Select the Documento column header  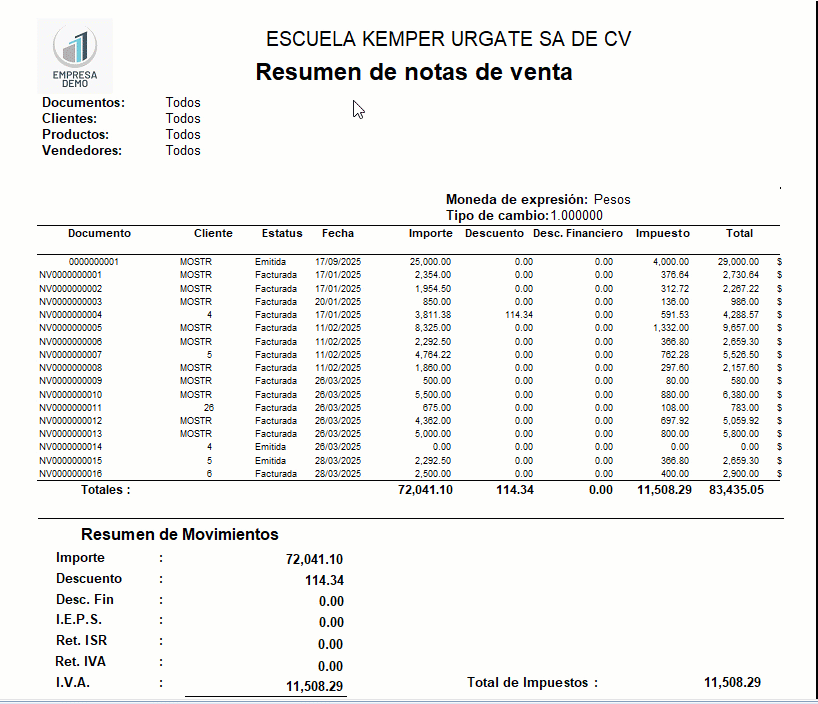(x=99, y=233)
